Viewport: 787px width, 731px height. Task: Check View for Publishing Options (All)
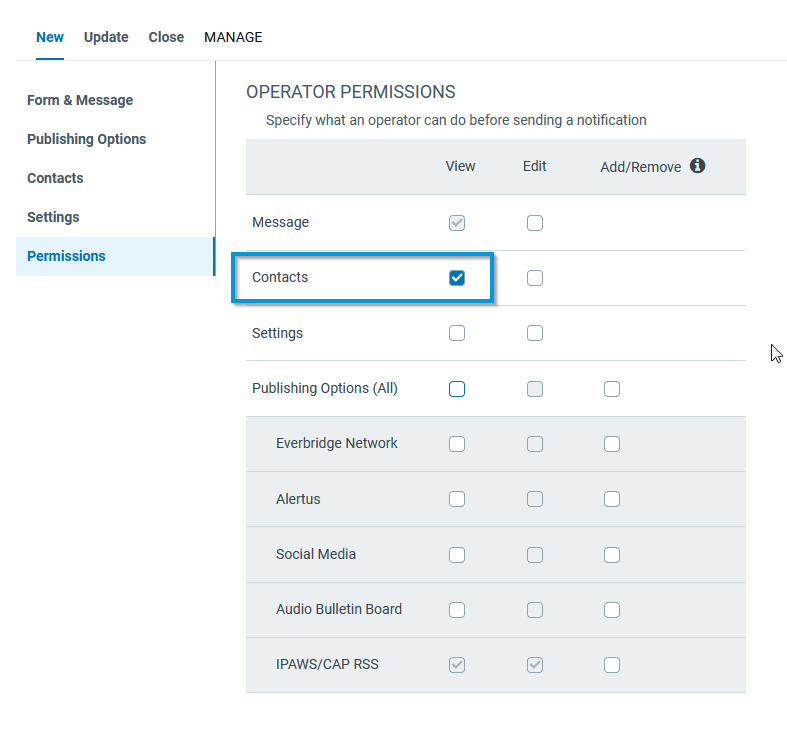pos(457,389)
